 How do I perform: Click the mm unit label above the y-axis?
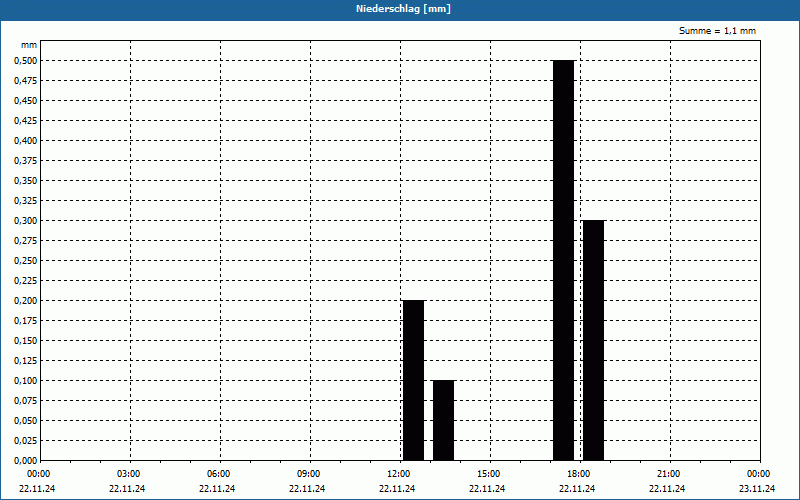pos(29,45)
